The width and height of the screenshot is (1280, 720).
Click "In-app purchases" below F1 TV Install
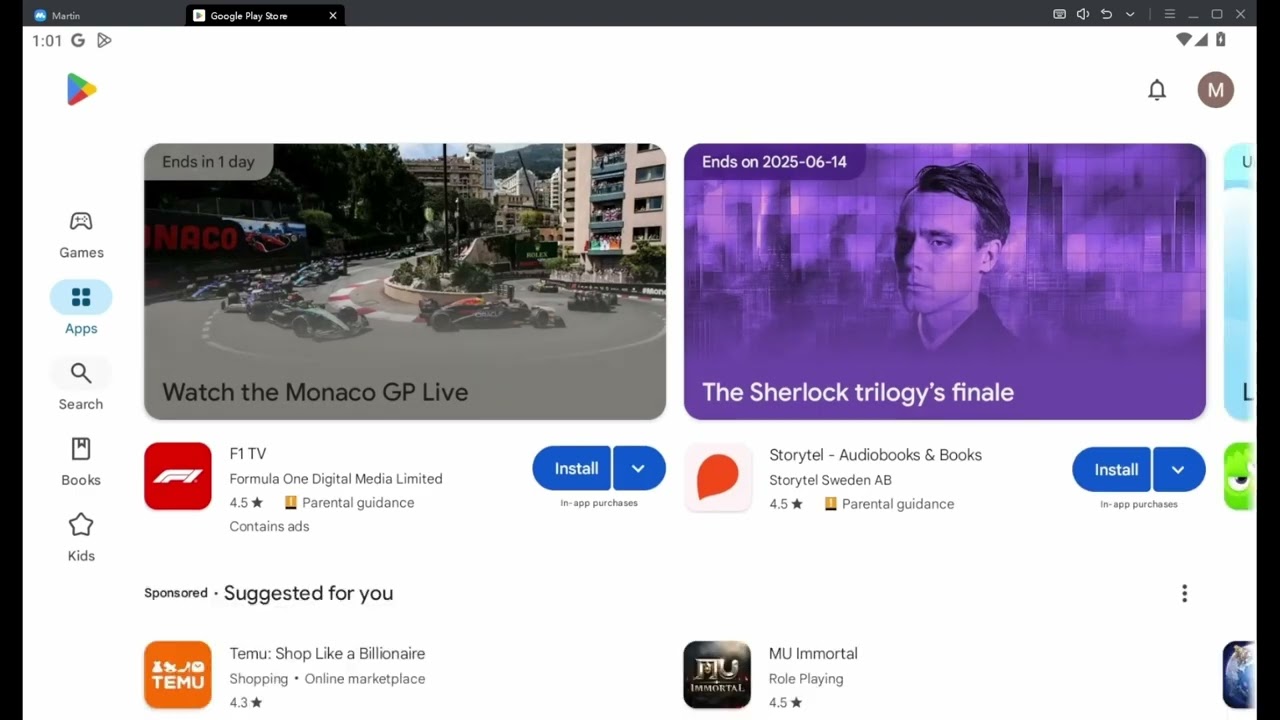(599, 503)
